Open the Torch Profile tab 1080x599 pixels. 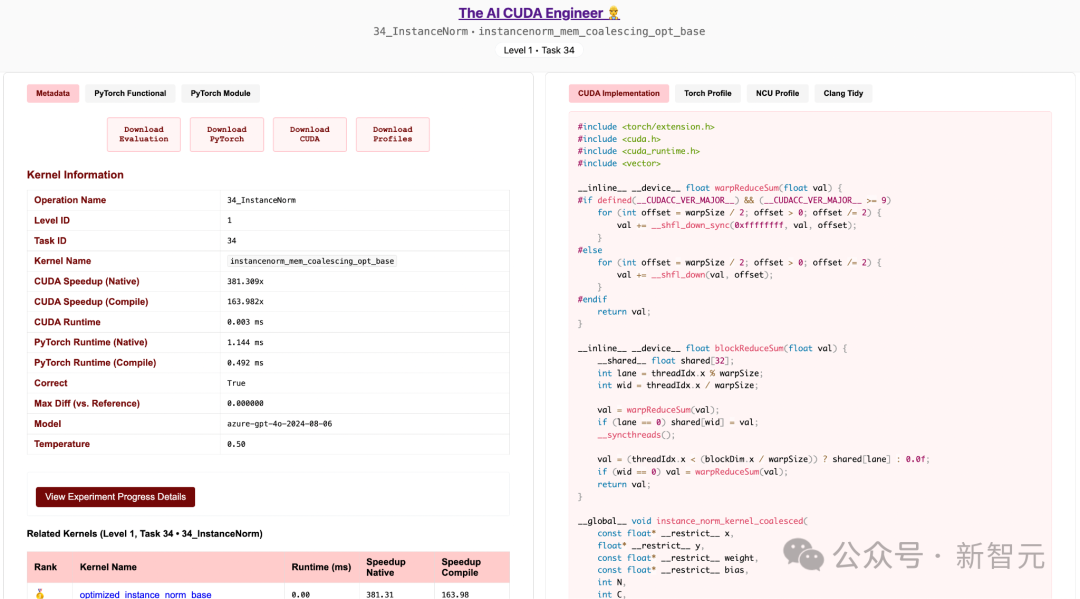click(x=707, y=94)
